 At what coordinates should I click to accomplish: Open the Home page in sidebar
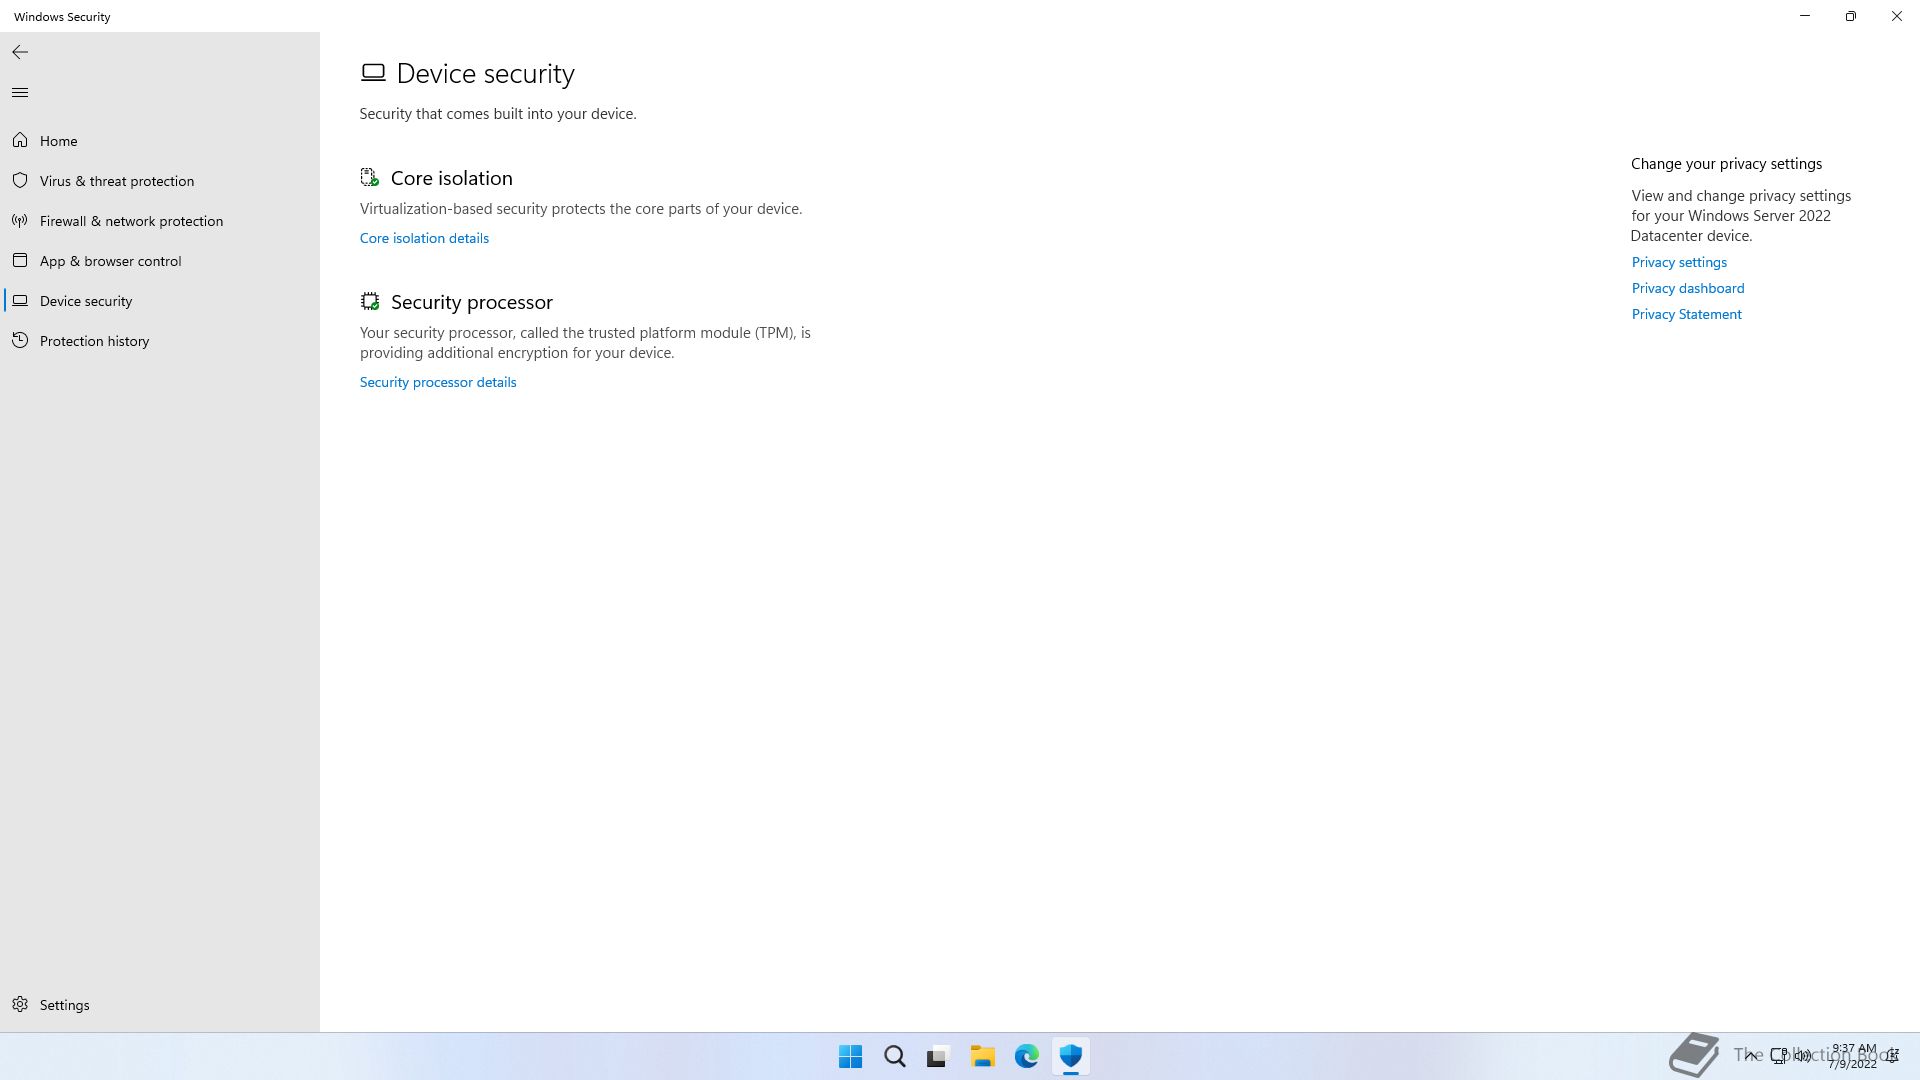coord(160,141)
